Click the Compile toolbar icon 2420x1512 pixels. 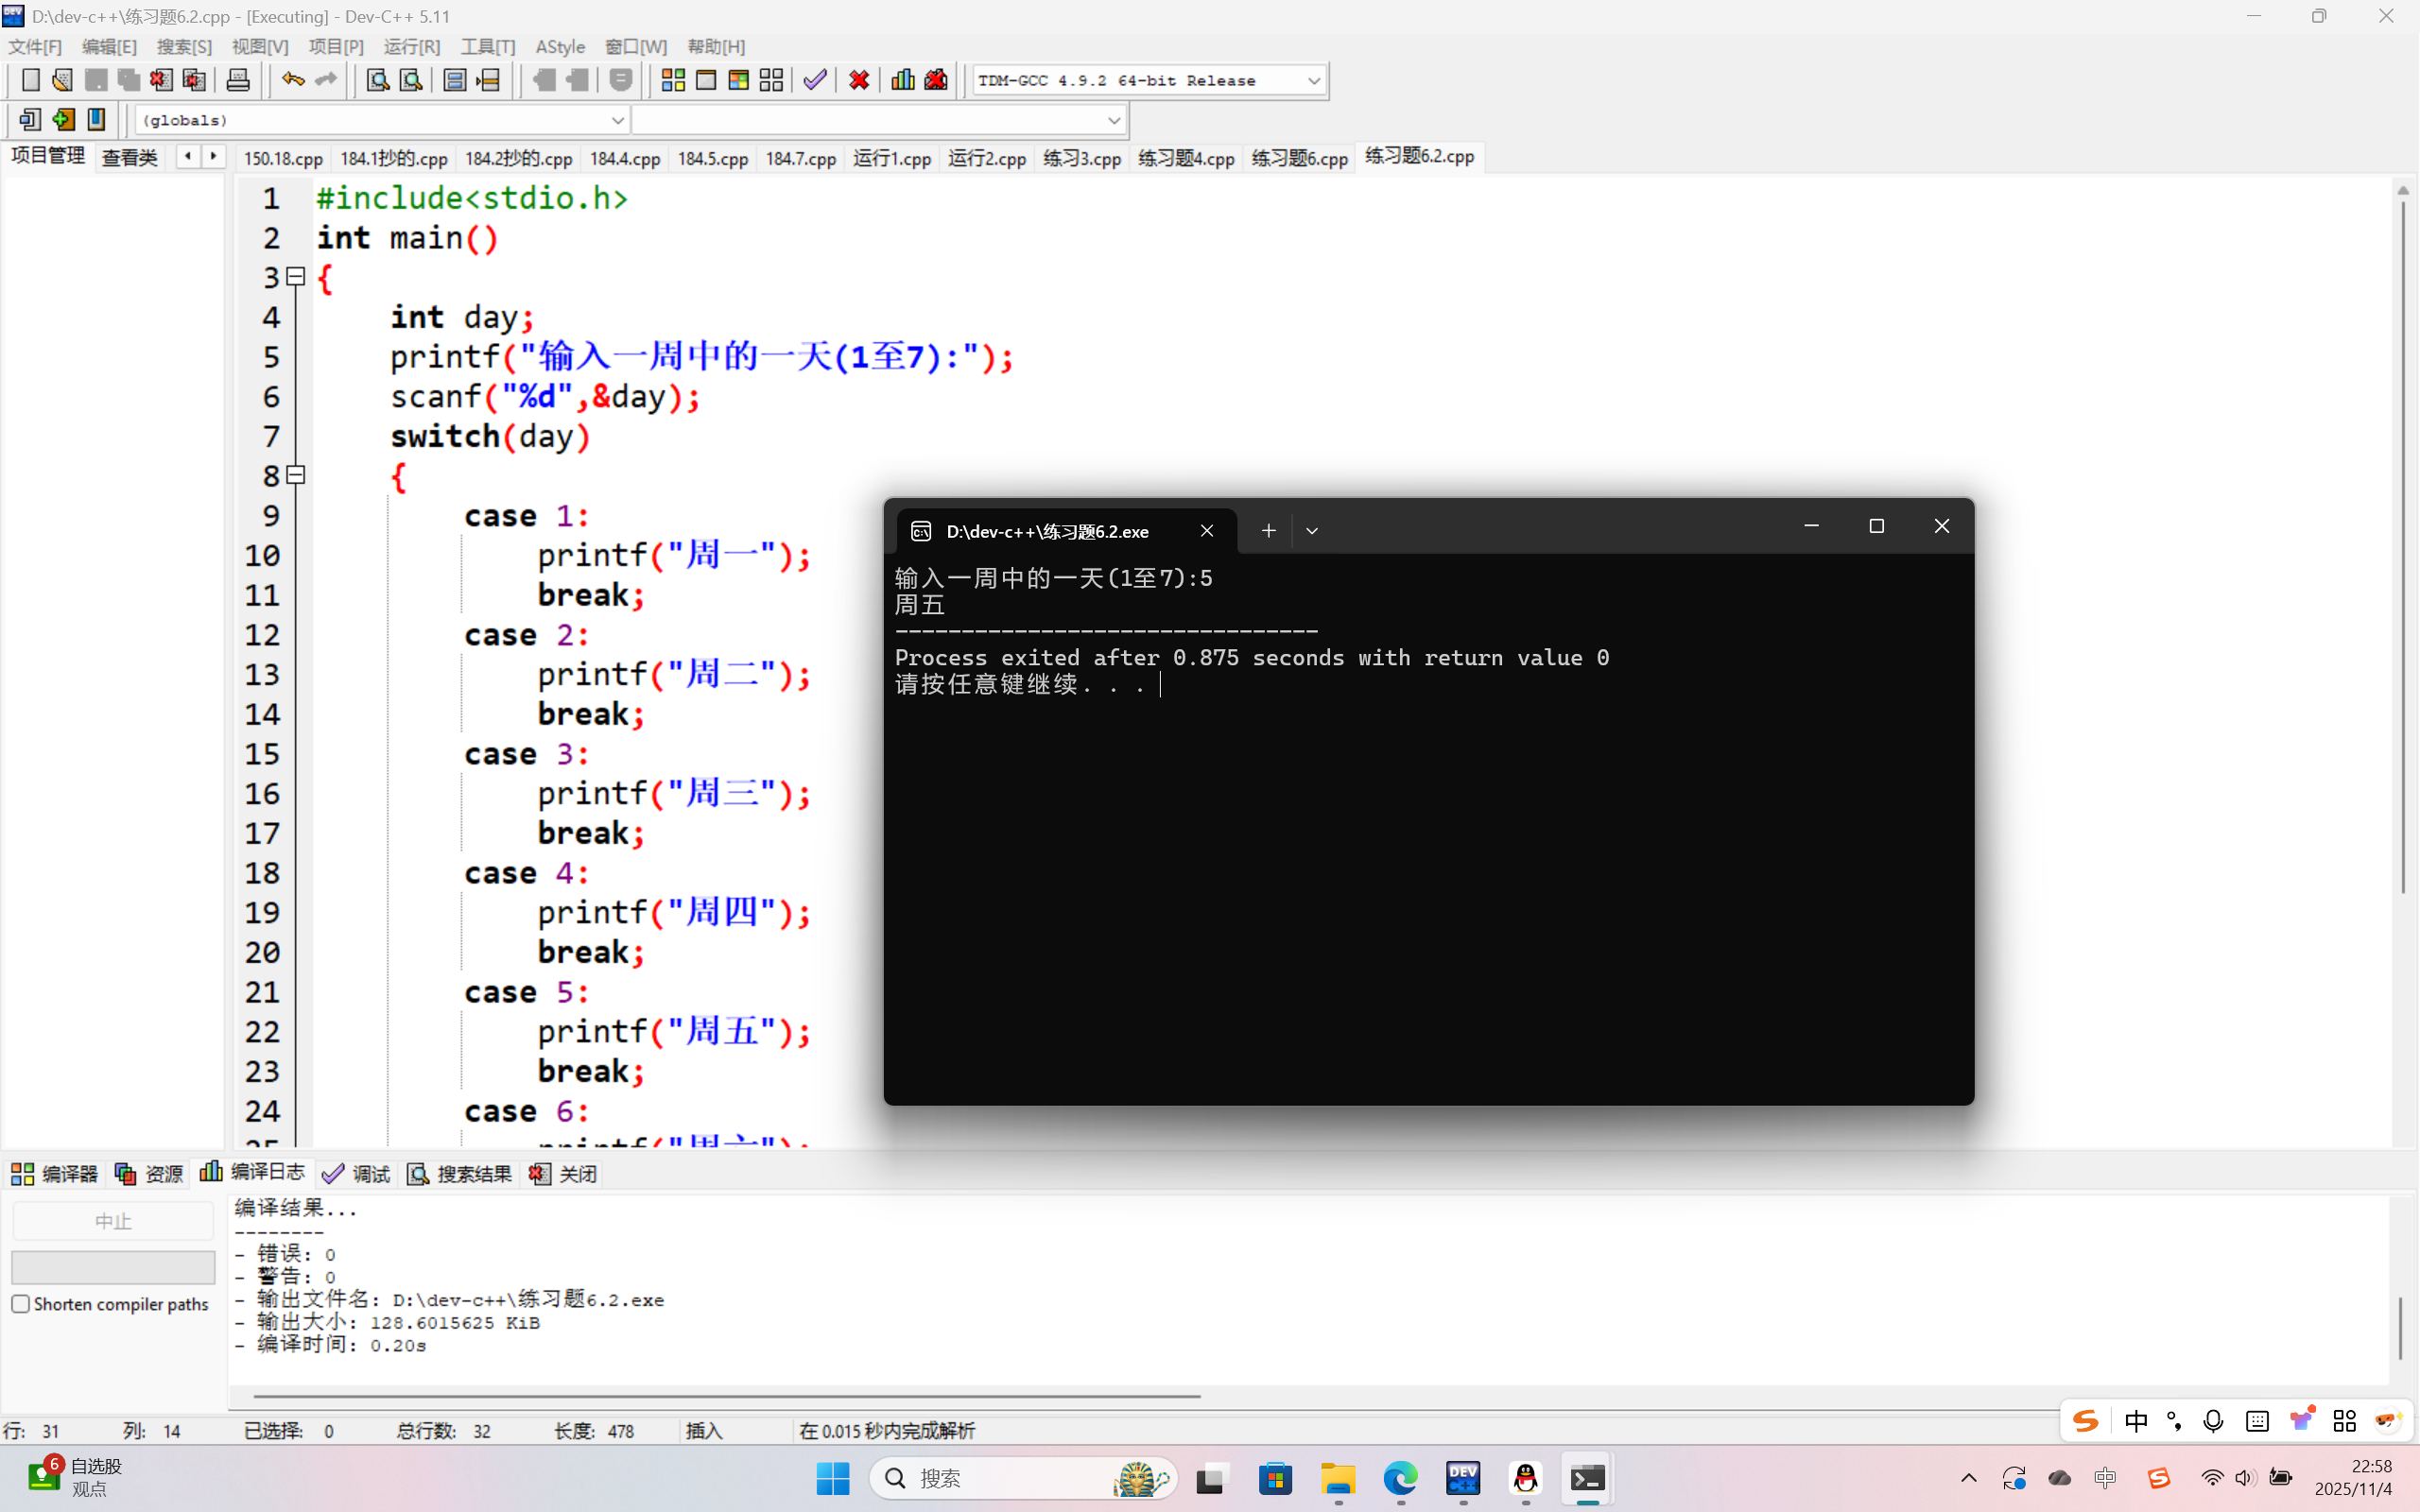point(672,80)
